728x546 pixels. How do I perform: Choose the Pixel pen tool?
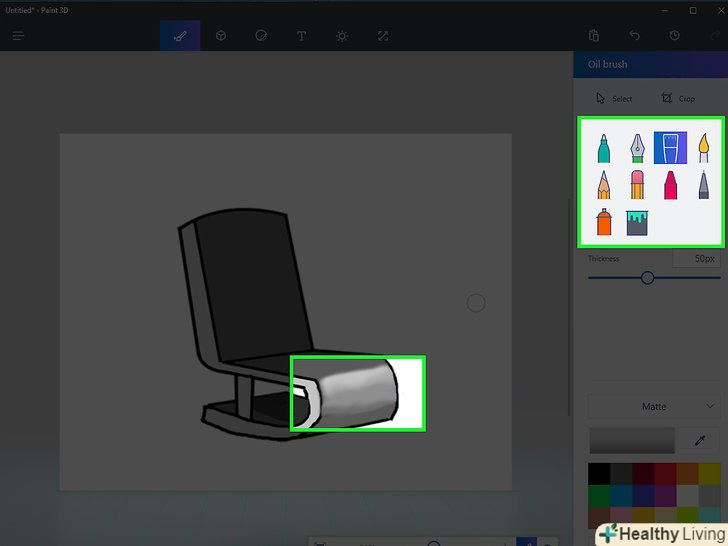click(x=704, y=184)
